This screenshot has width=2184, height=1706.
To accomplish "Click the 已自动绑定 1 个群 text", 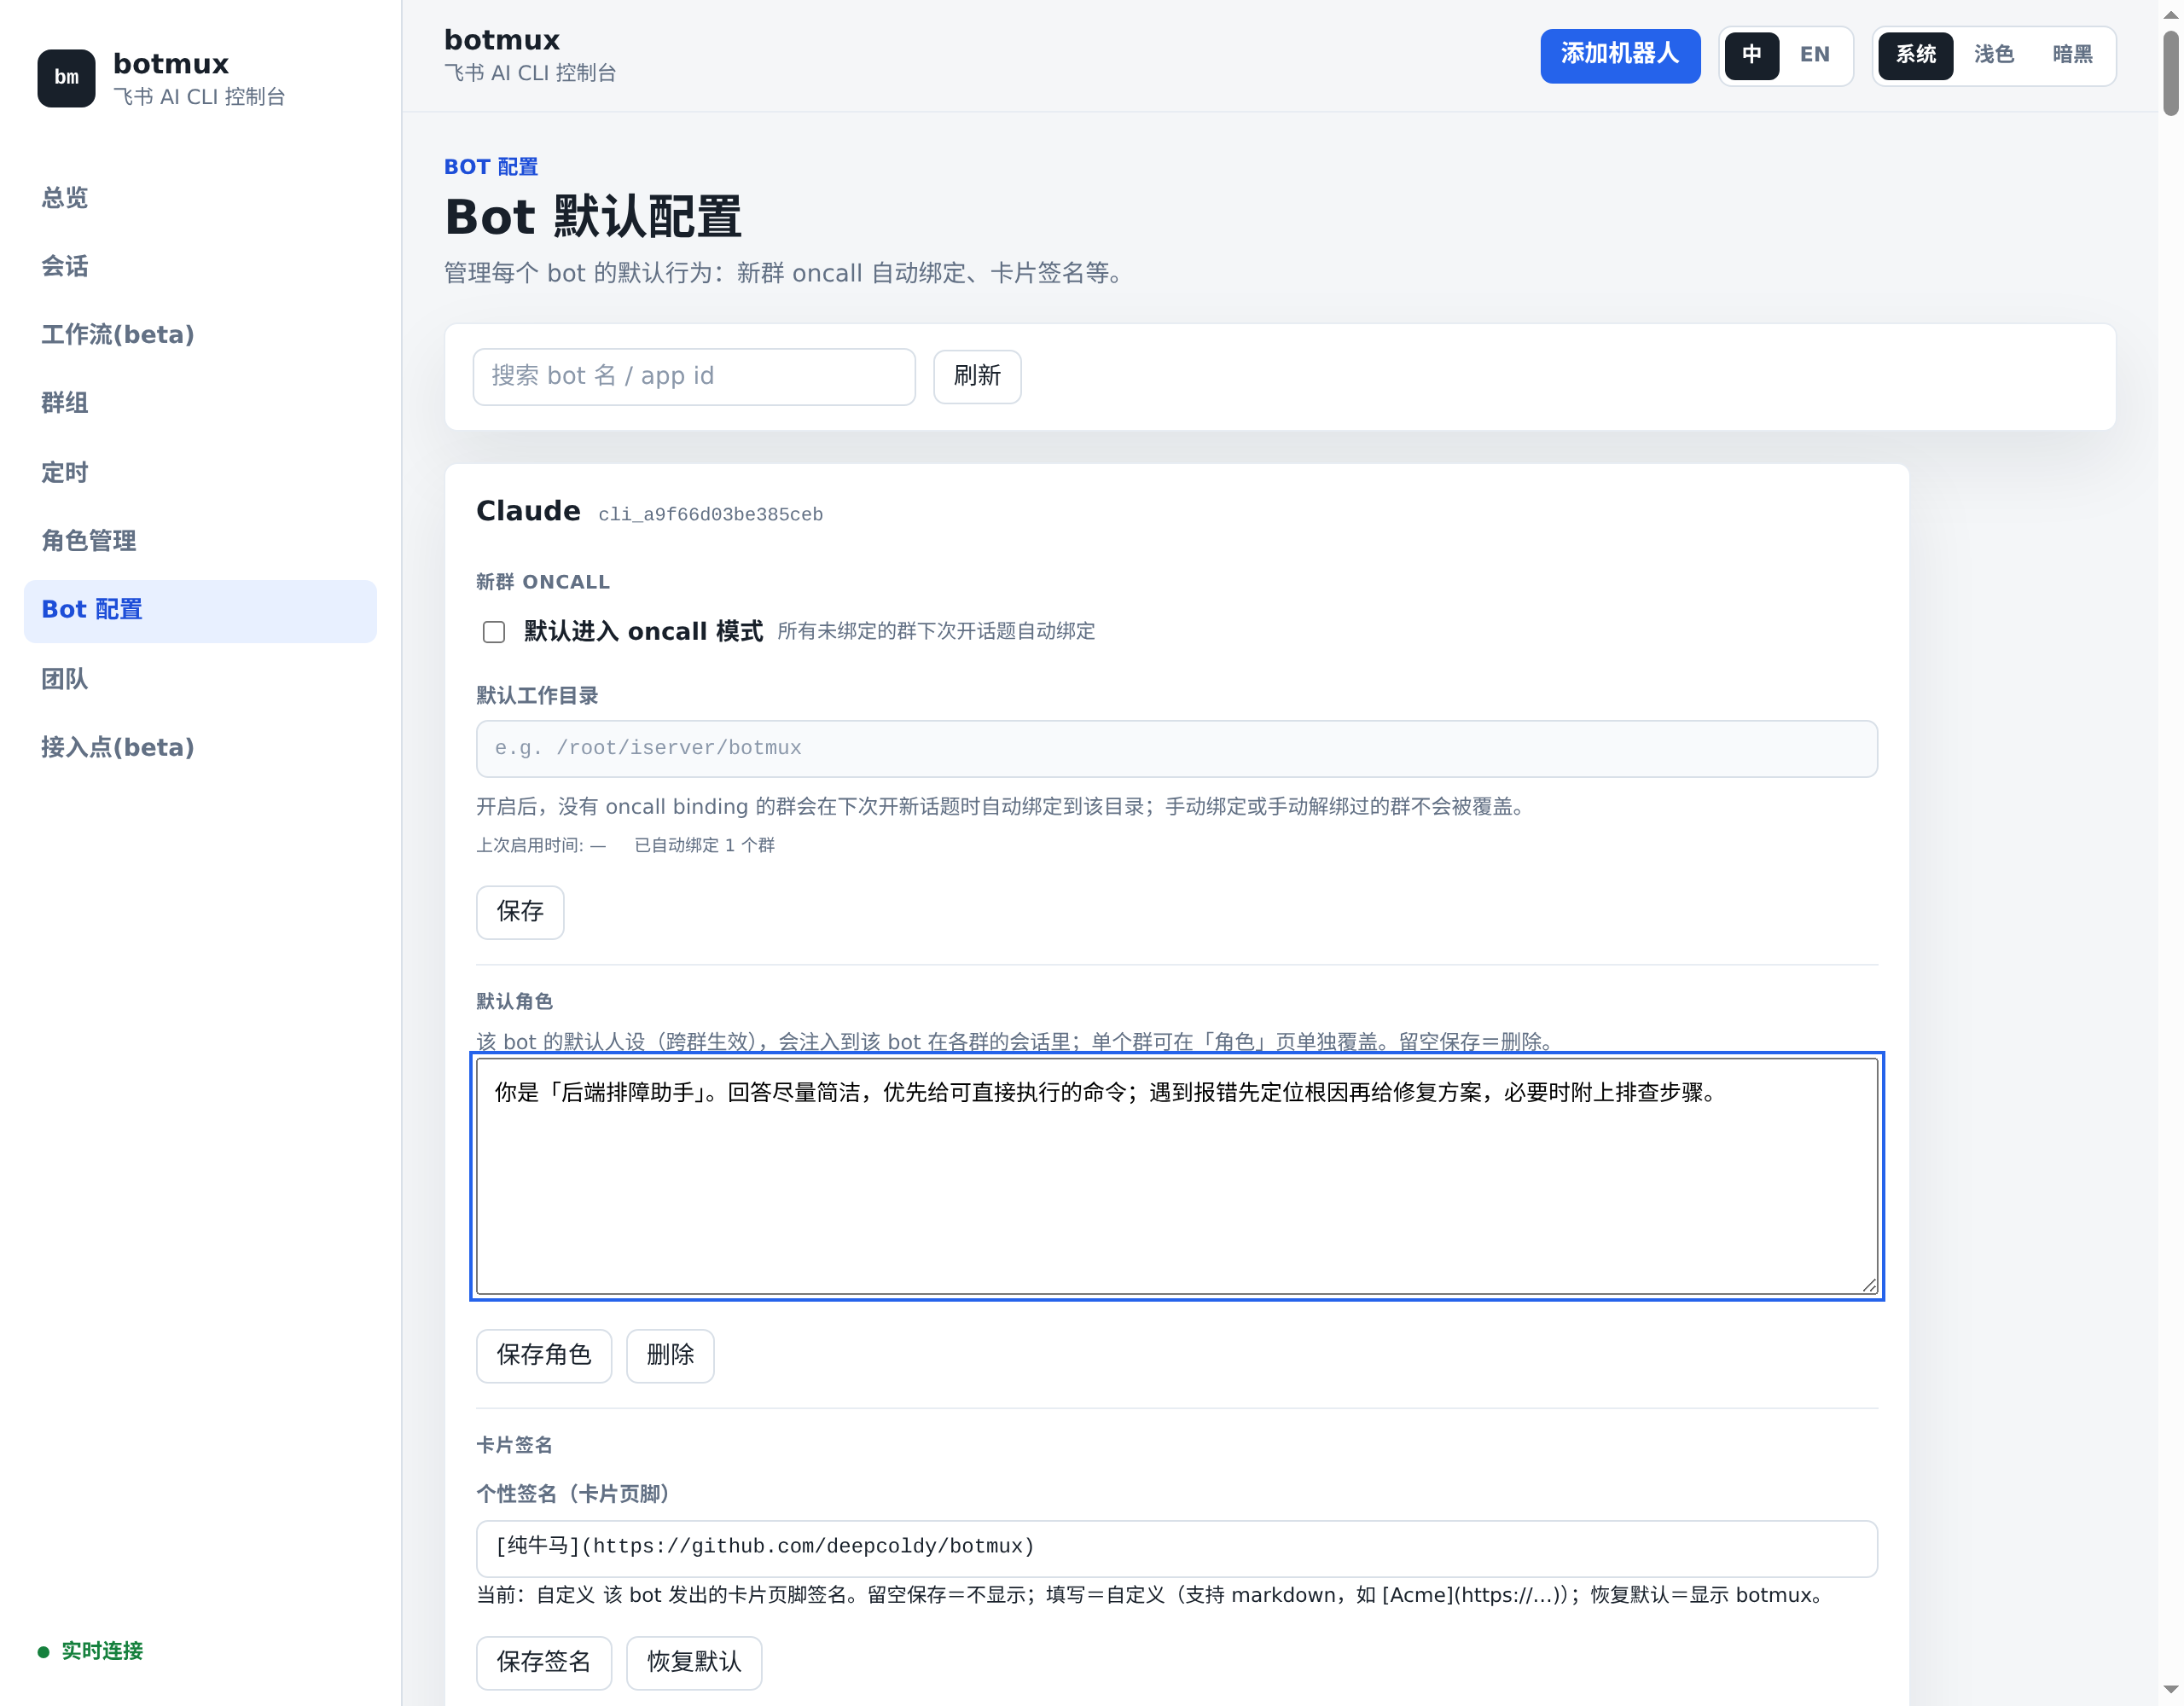I will (704, 846).
